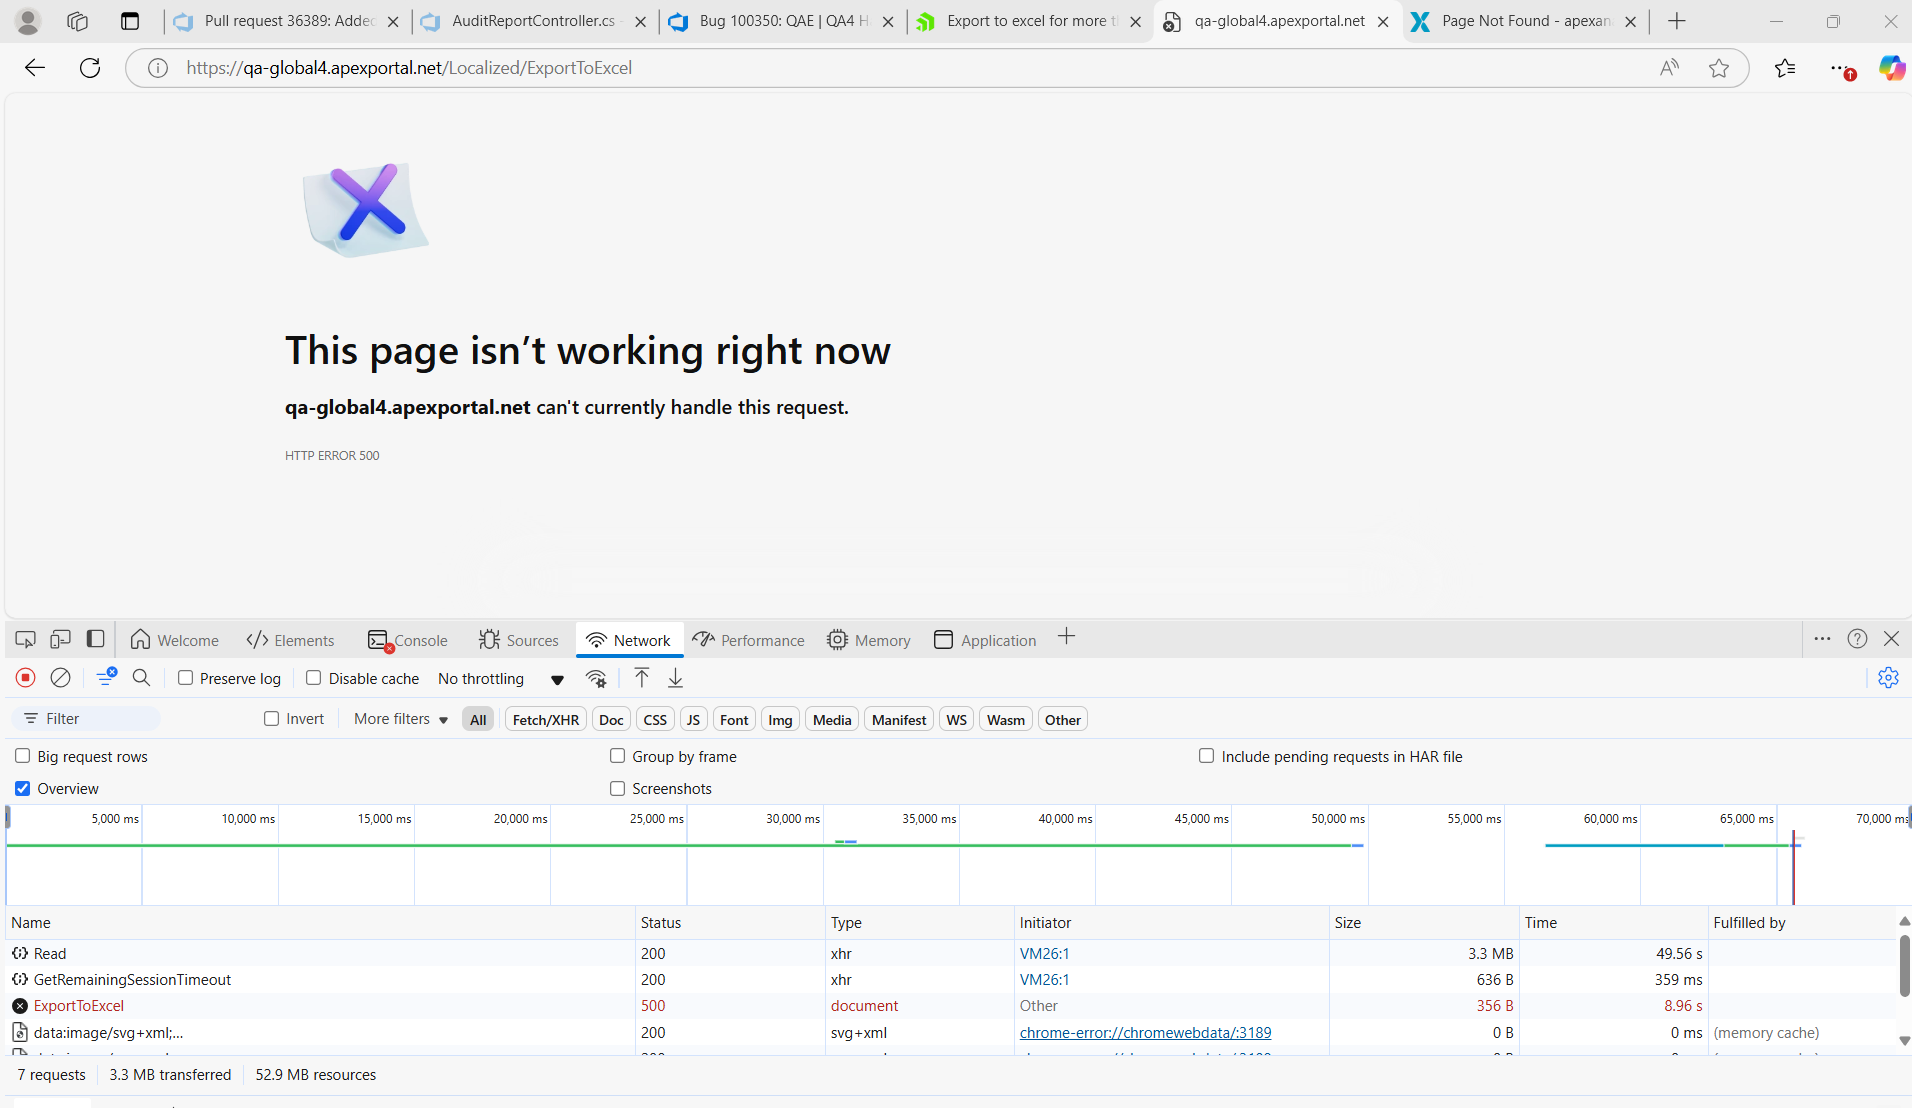1912x1108 pixels.
Task: Open the chrome-error chromewebdata initiator link
Action: 1145,1033
